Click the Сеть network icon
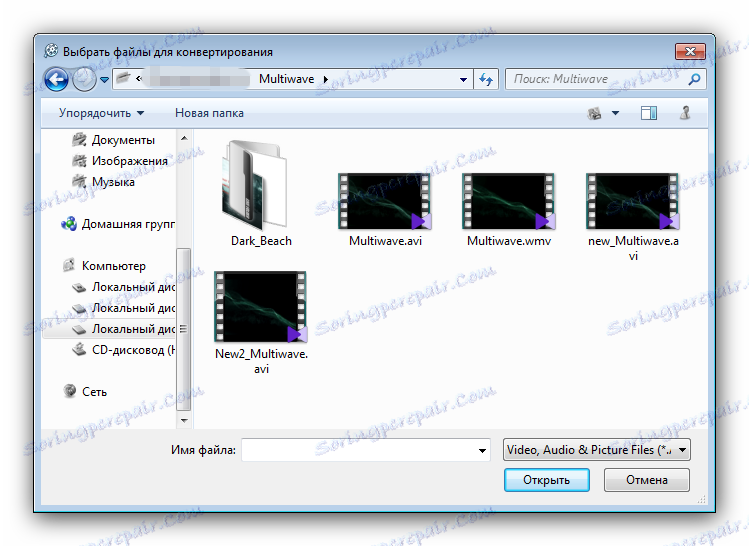749x546 pixels. [x=70, y=391]
